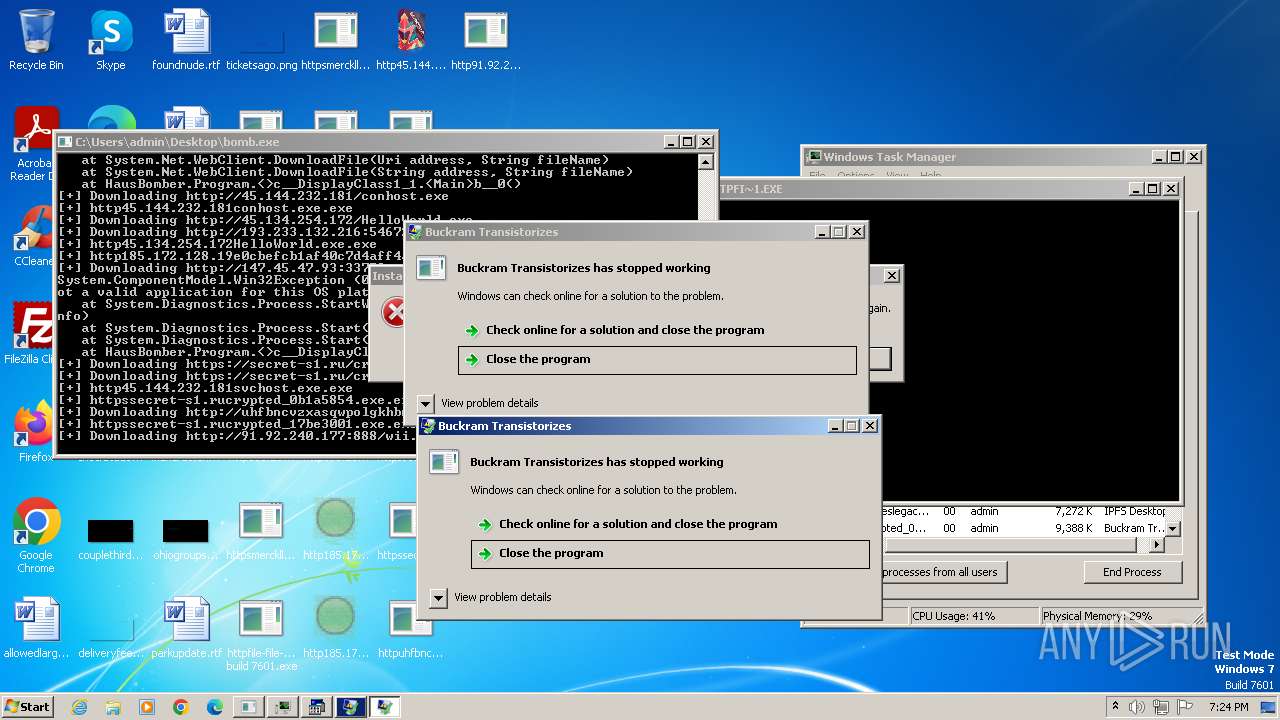Viewport: 1280px width, 720px height.
Task: Click 'Buckram Transistorizes has stopped working' heading in front dialog
Action: pyautogui.click(x=597, y=462)
